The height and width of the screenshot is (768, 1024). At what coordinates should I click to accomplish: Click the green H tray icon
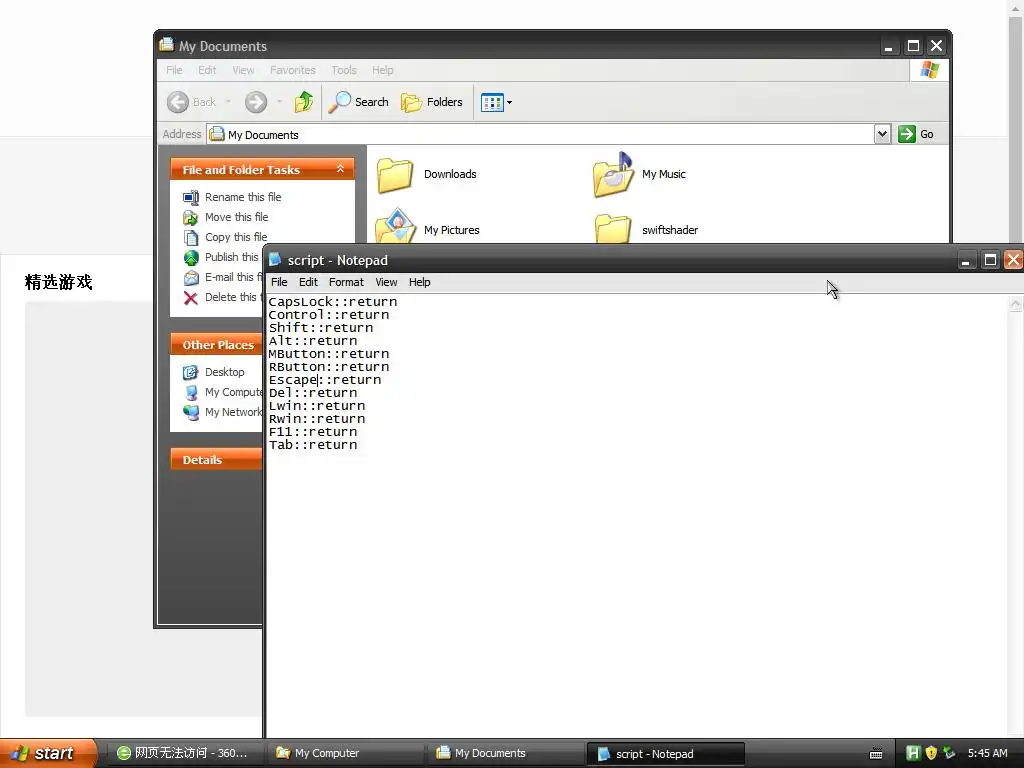[x=913, y=753]
